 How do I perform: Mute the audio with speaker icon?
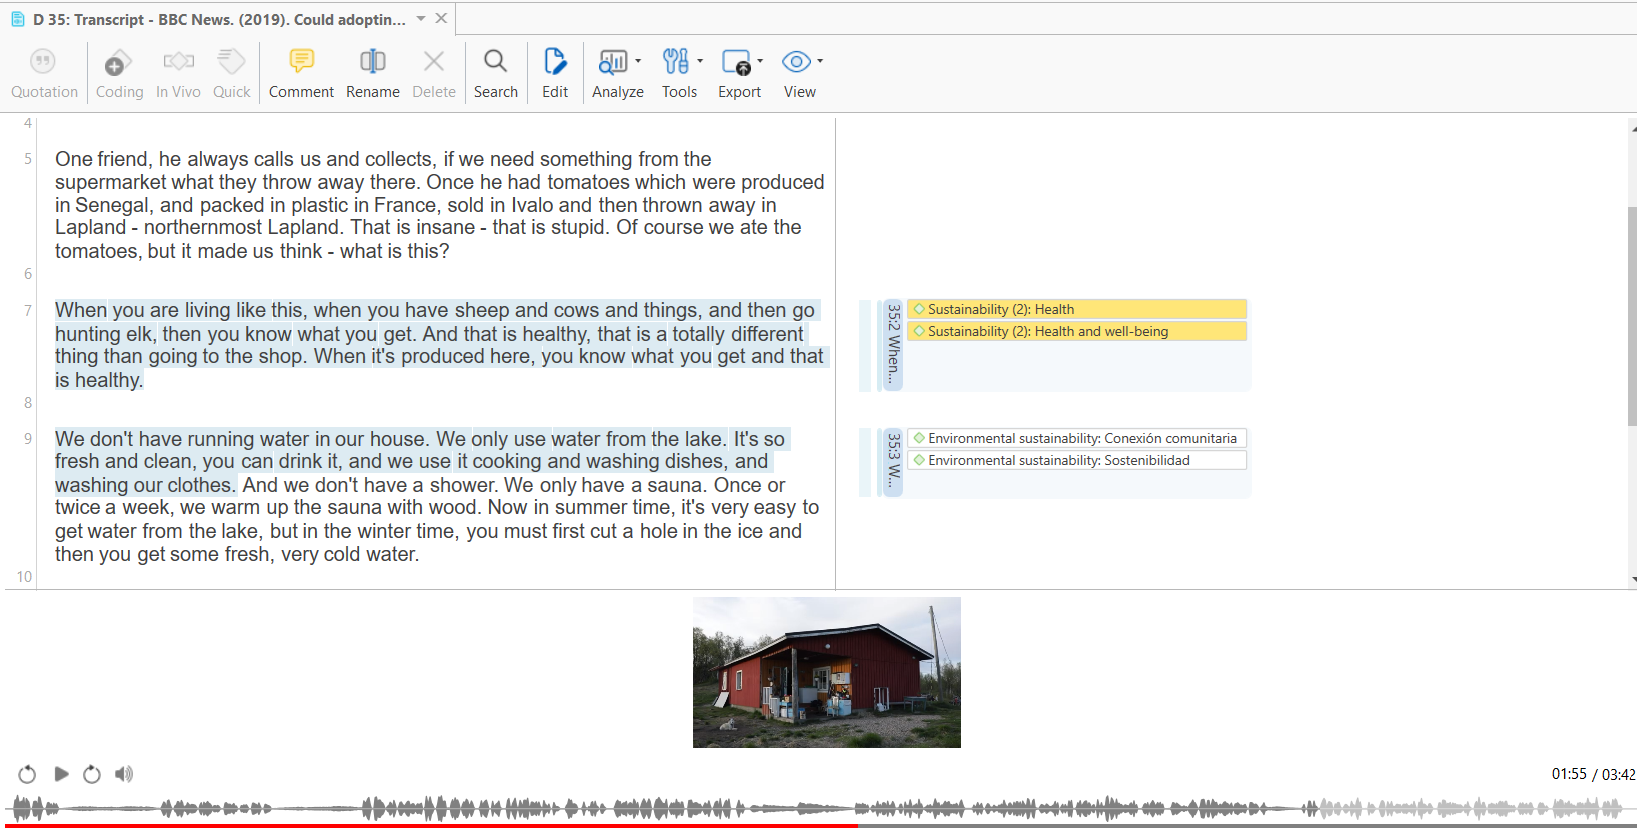(x=124, y=774)
